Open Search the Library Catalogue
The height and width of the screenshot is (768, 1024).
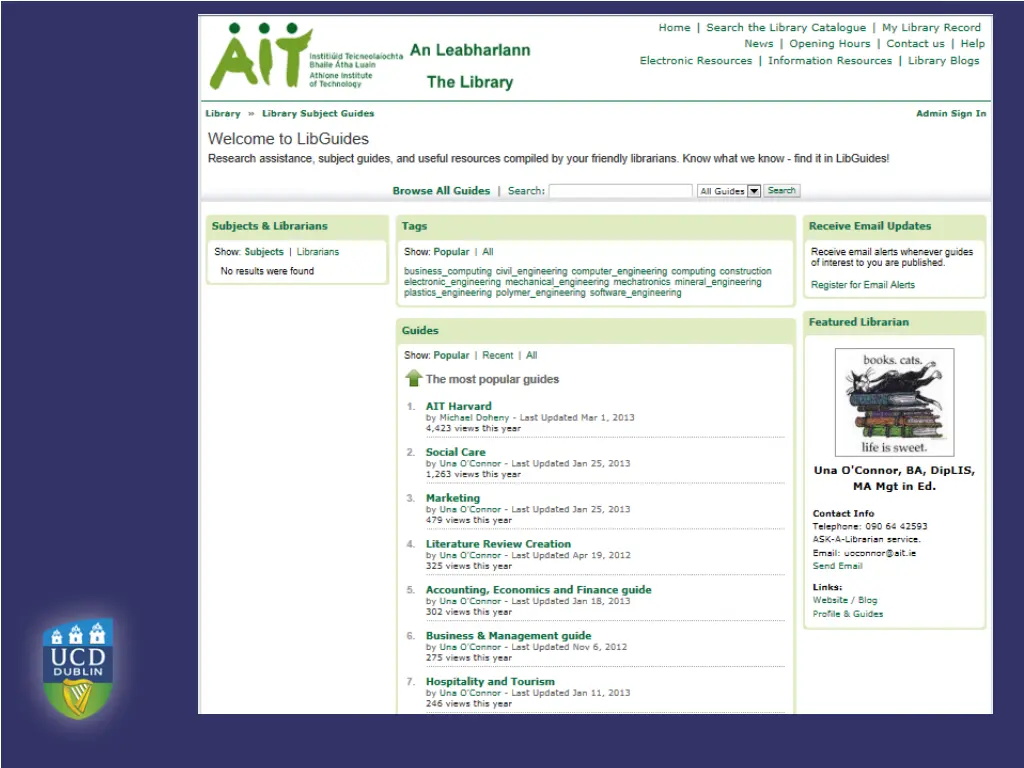(x=786, y=27)
